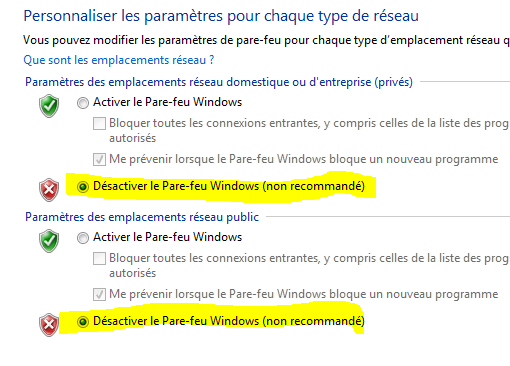Click highlighted Désactiver label text for private networks
This screenshot has height=366, width=510.
(229, 186)
